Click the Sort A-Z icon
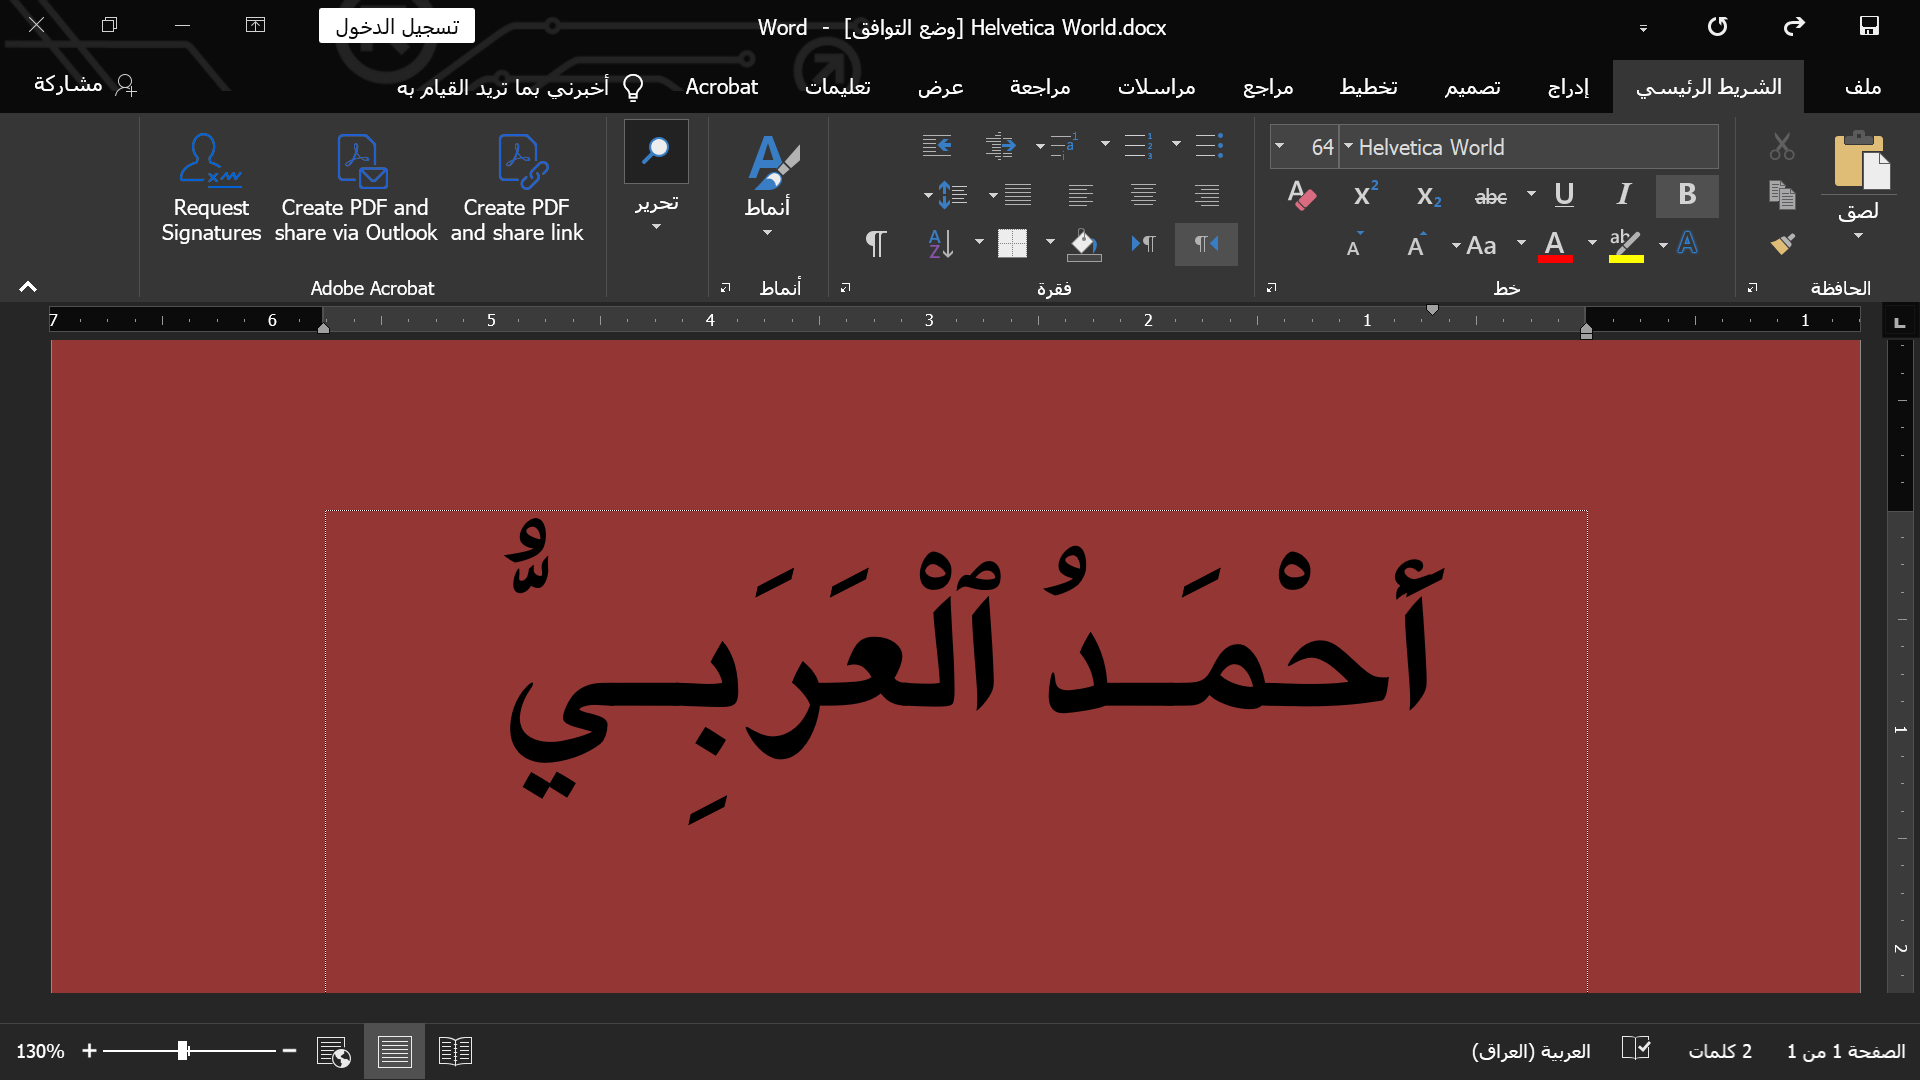 tap(941, 244)
